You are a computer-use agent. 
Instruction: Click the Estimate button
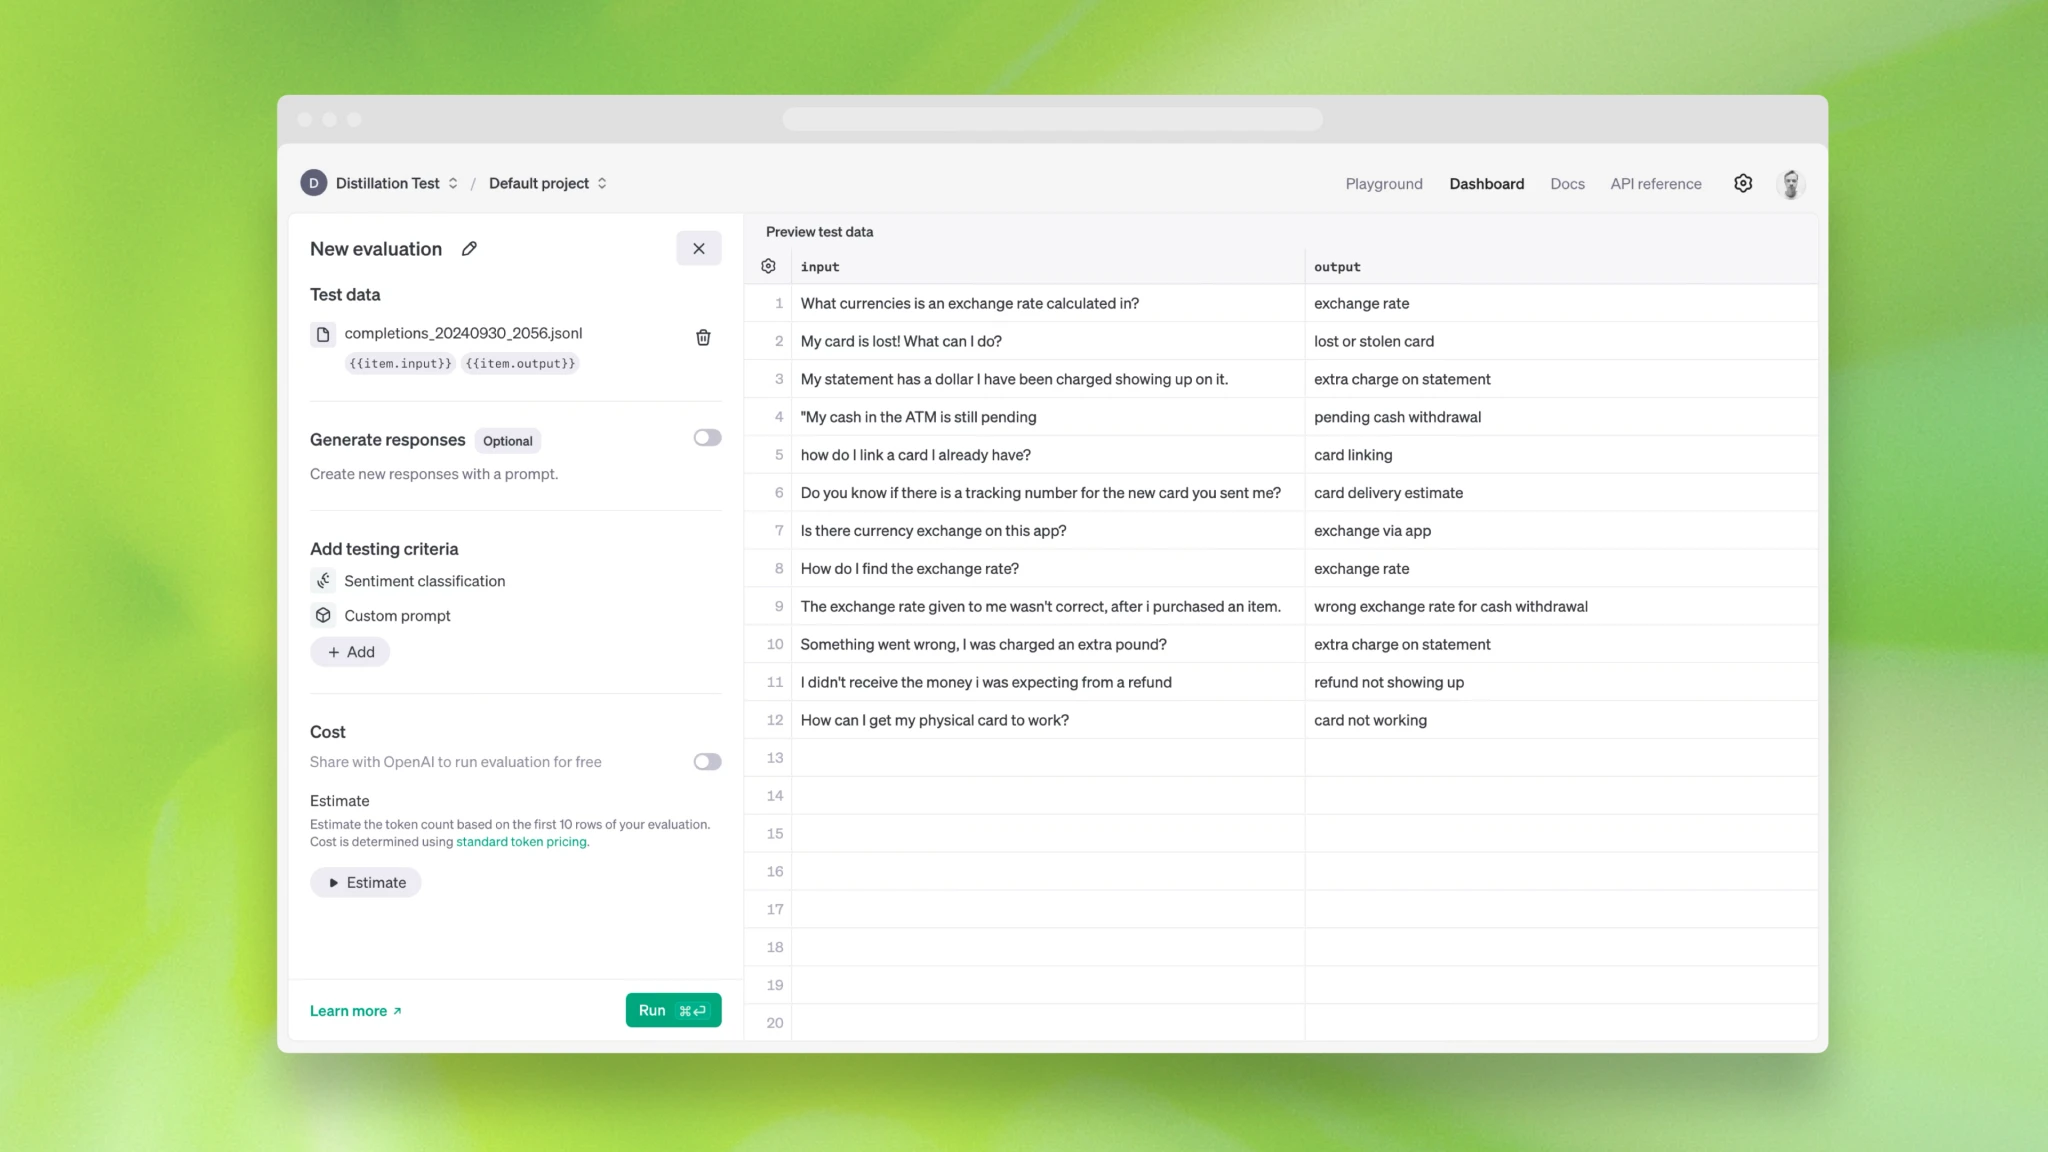(x=367, y=882)
